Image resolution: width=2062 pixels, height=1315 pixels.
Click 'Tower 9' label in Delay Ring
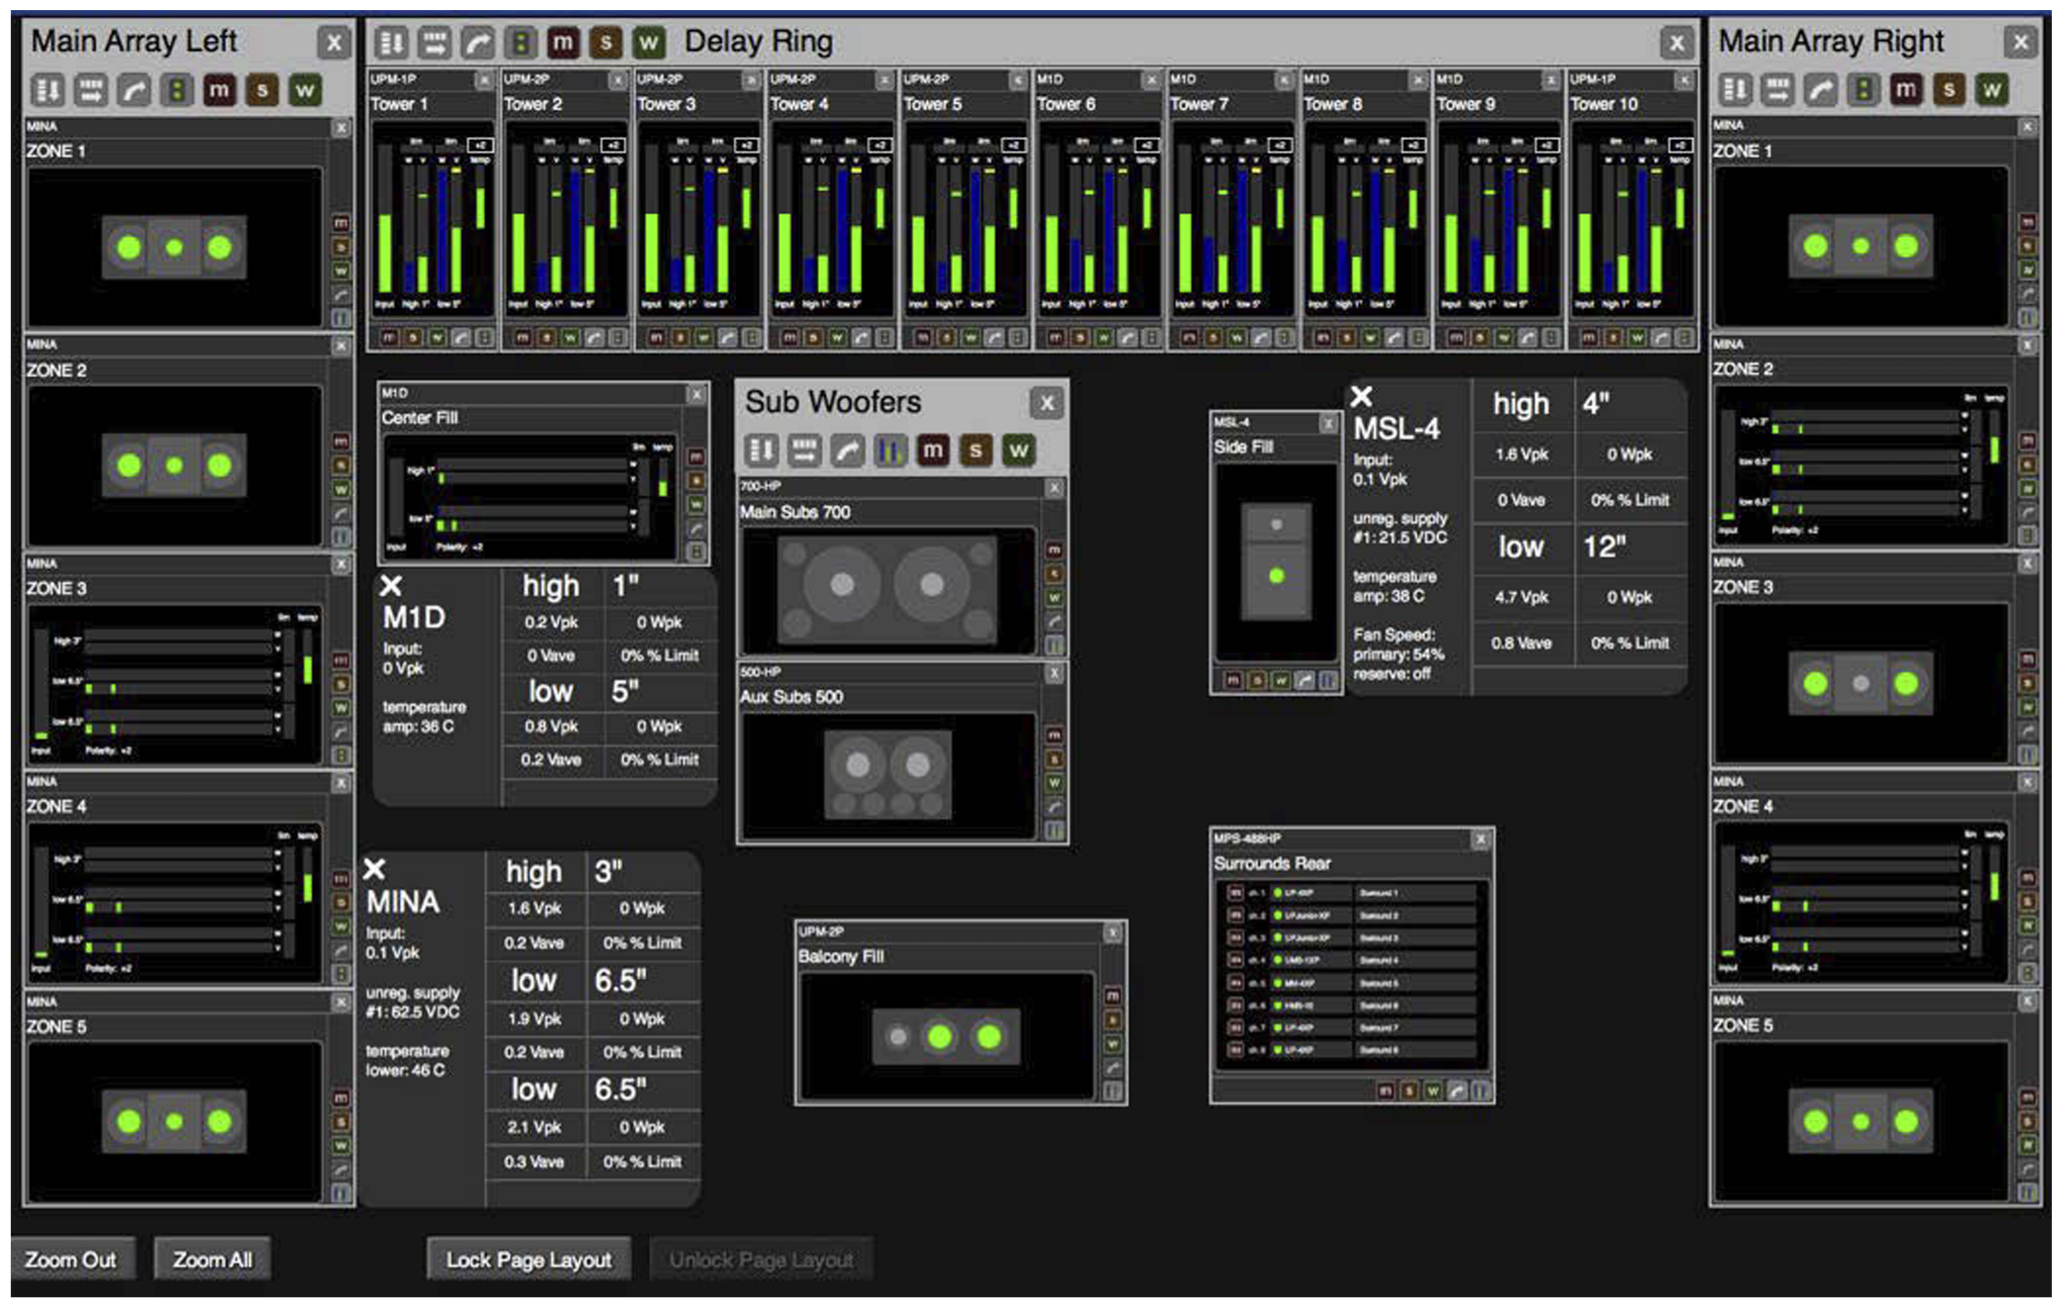(1466, 104)
